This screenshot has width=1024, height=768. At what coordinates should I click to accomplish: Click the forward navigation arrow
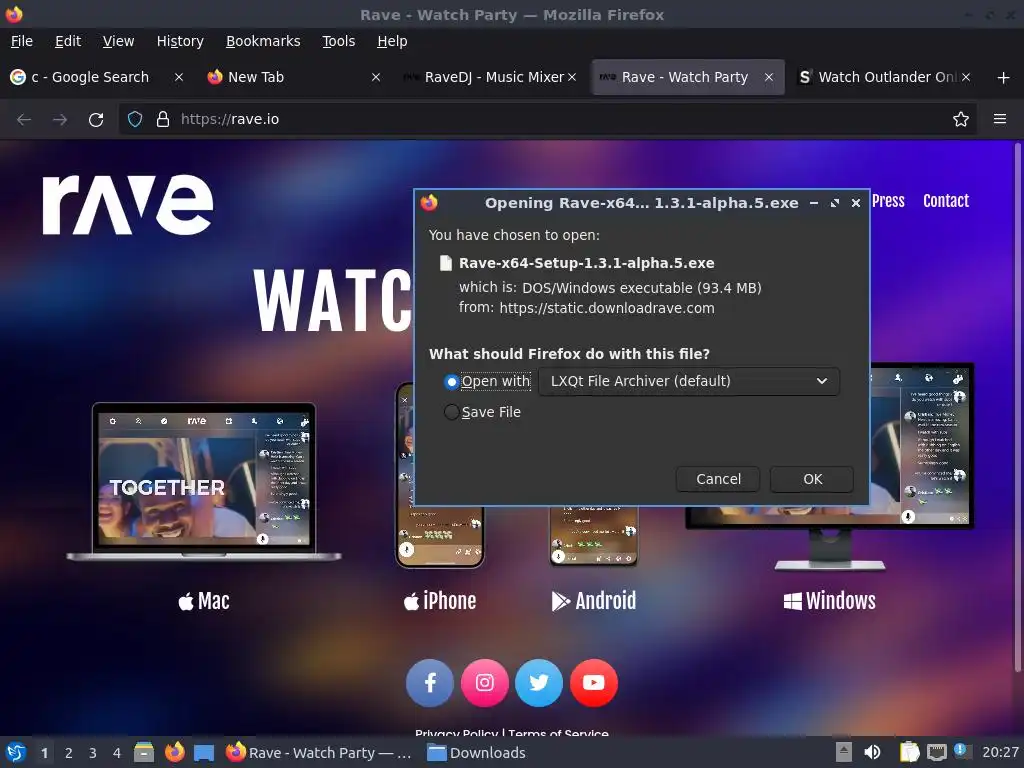[x=60, y=120]
